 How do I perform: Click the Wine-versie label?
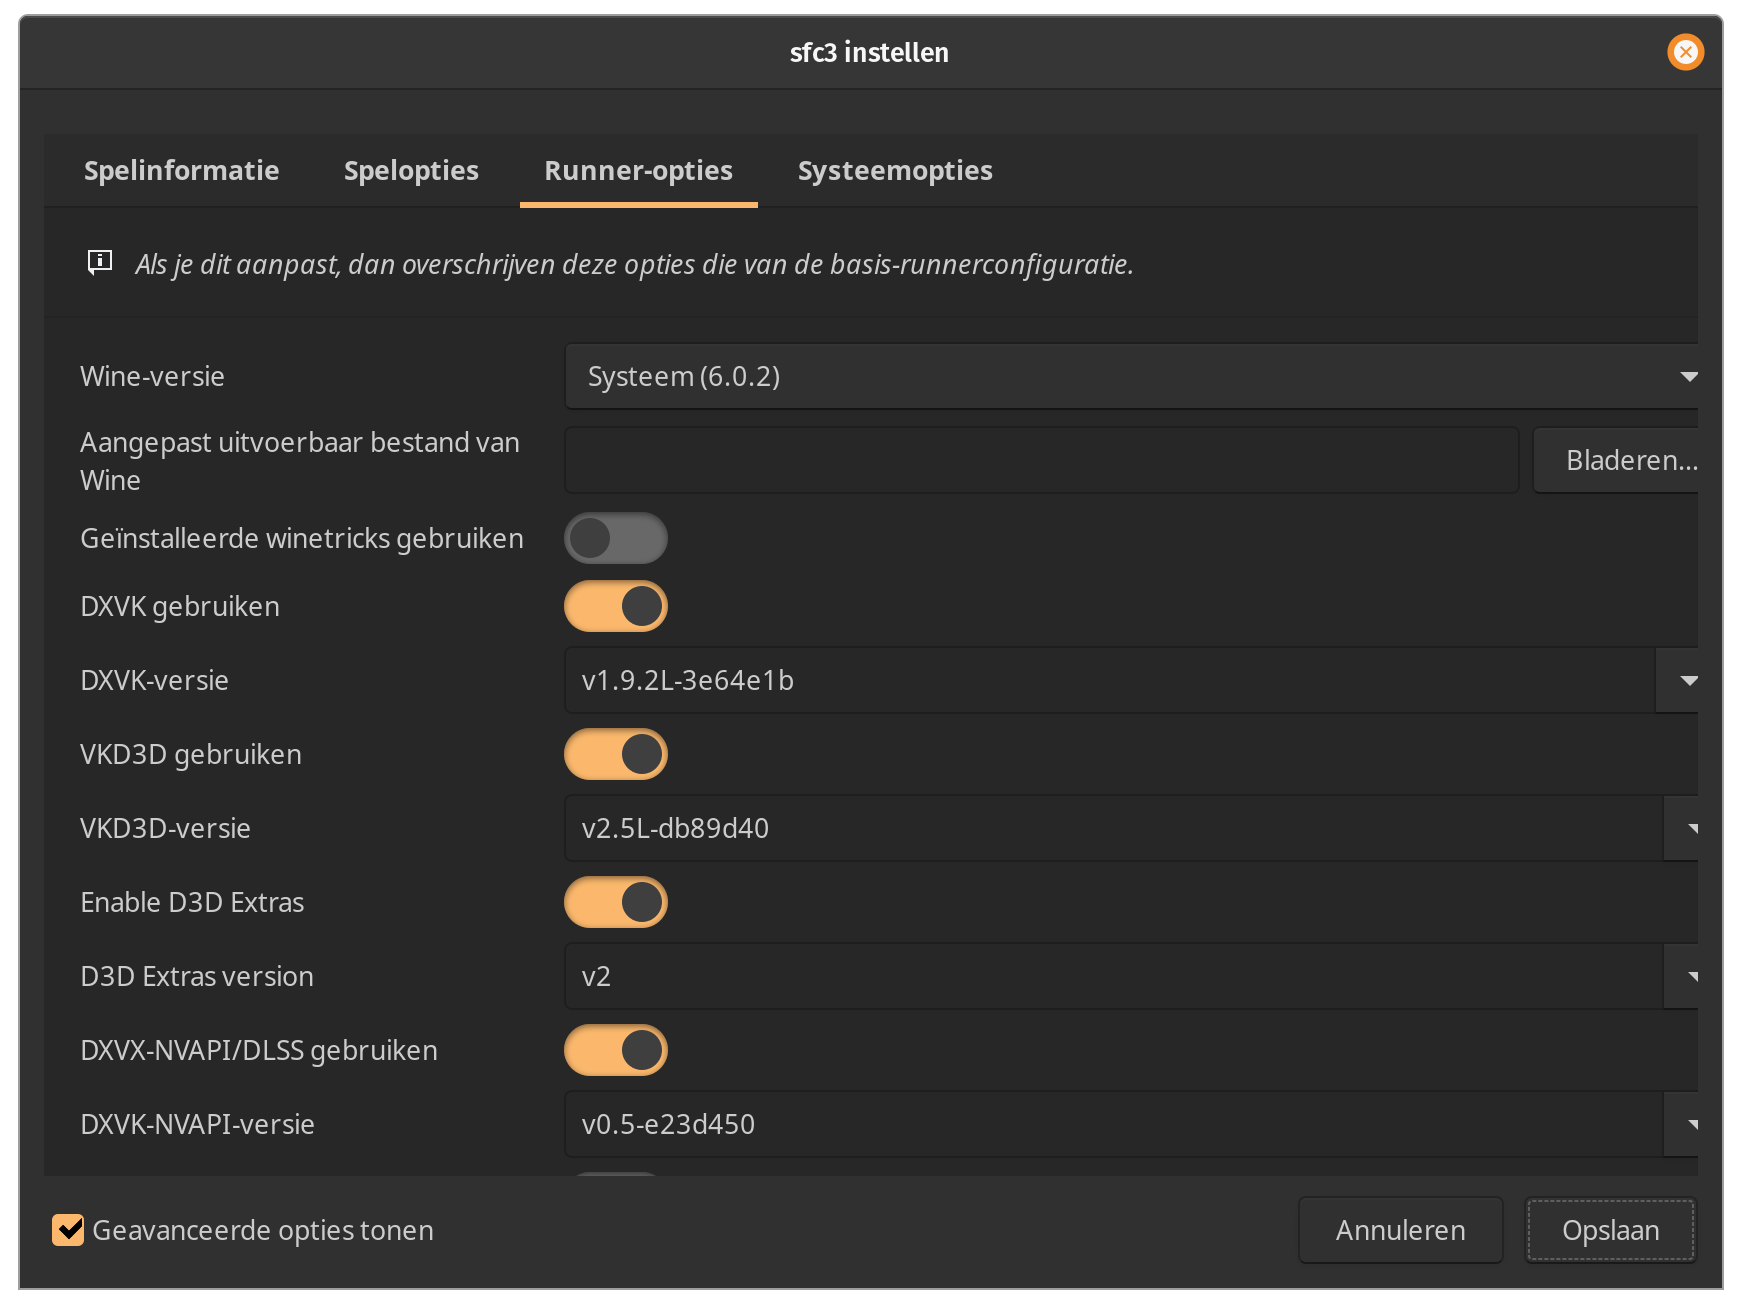152,376
